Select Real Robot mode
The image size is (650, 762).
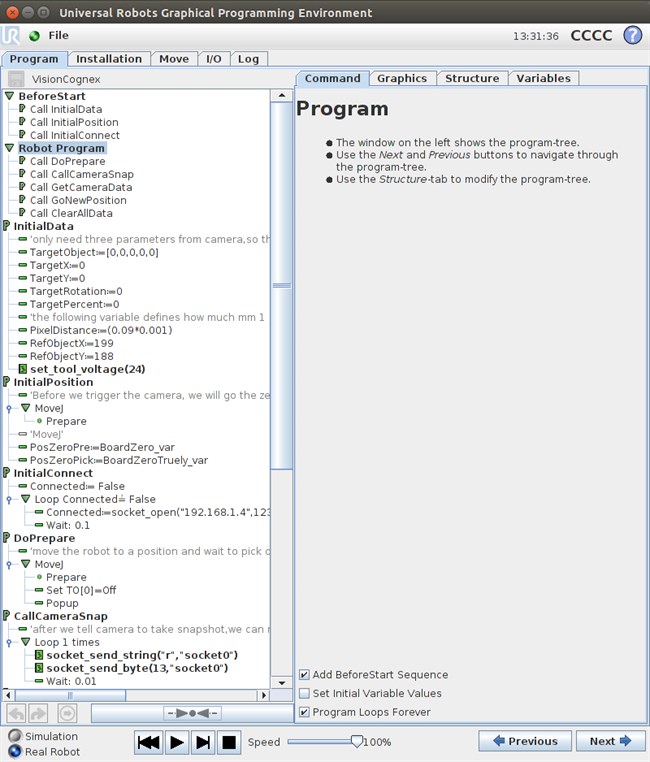[16, 751]
